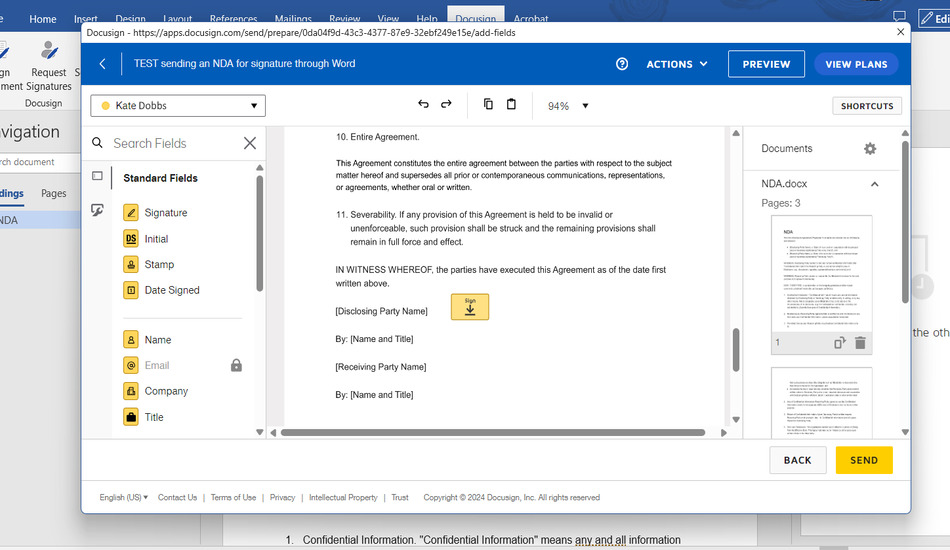Open the English (US) language selector
Image resolution: width=950 pixels, height=550 pixels.
(x=123, y=497)
